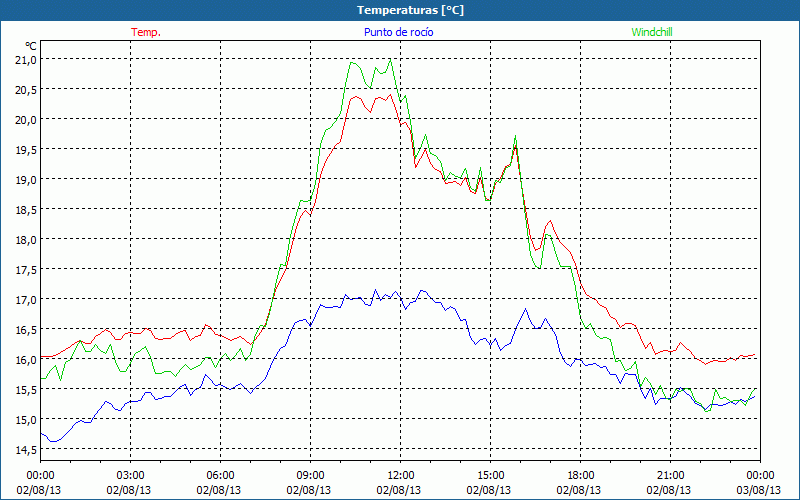This screenshot has width=800, height=500.
Task: Click the 16,5 y-axis value
Action: pos(26,330)
